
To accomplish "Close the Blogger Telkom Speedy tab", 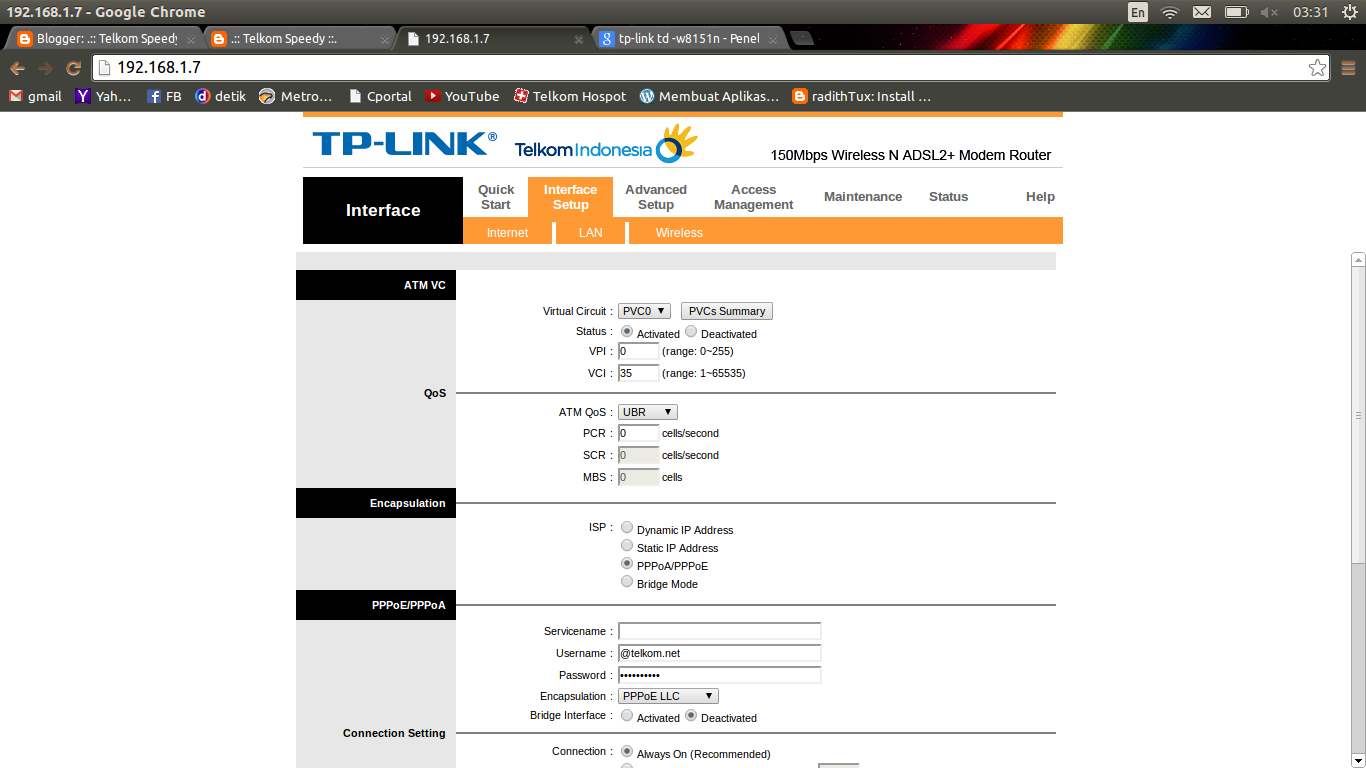I will point(191,39).
